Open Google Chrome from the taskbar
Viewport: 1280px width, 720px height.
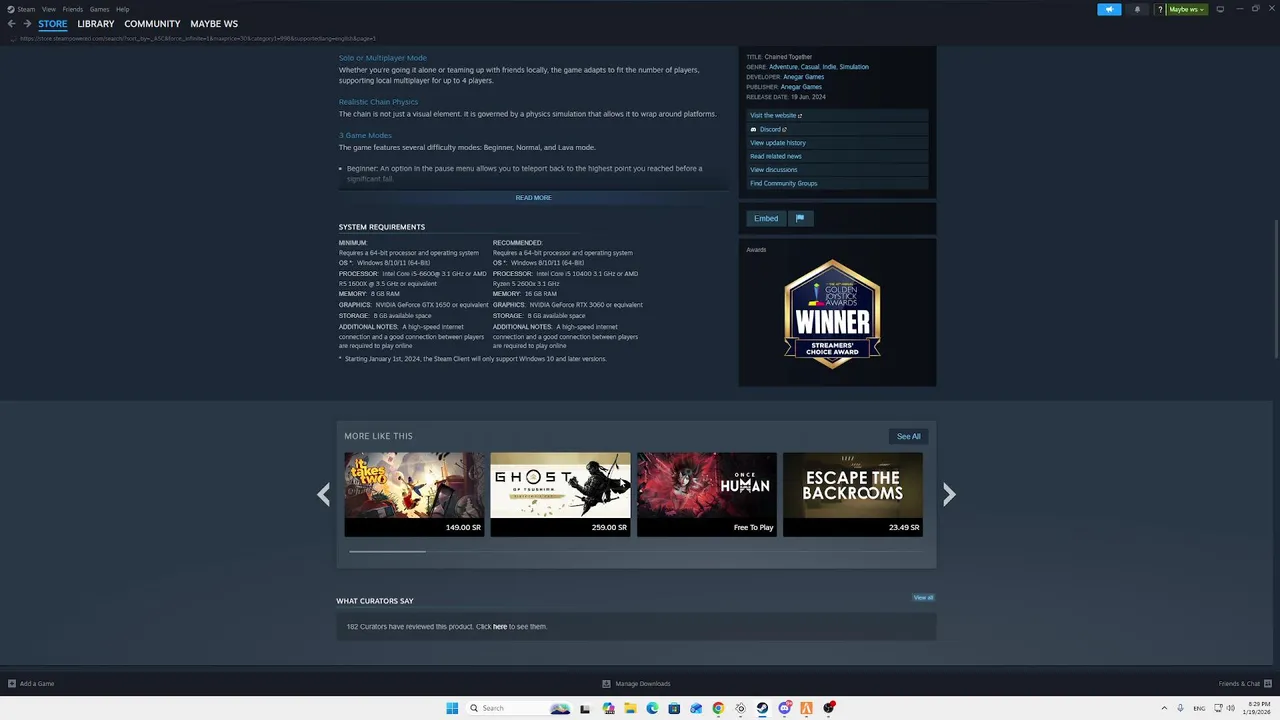click(x=718, y=708)
